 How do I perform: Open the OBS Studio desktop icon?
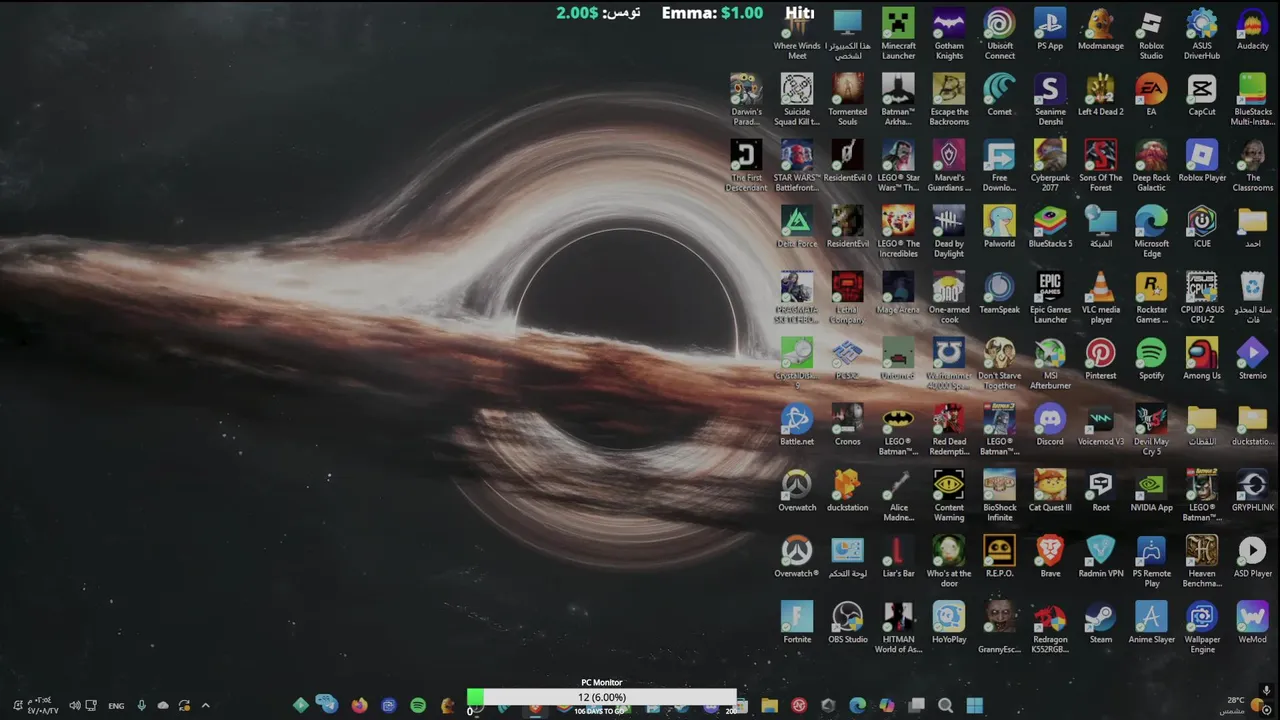pos(847,623)
